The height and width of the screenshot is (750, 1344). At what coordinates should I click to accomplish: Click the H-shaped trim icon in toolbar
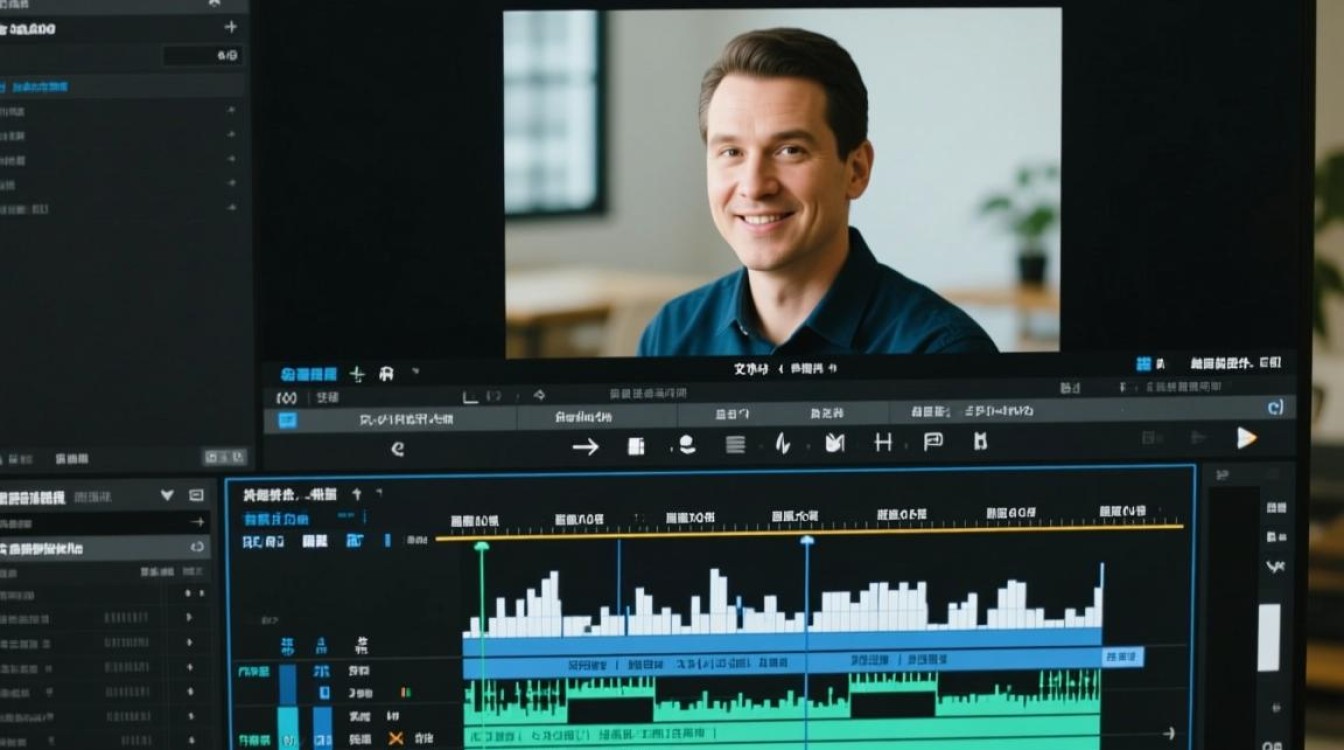point(883,442)
